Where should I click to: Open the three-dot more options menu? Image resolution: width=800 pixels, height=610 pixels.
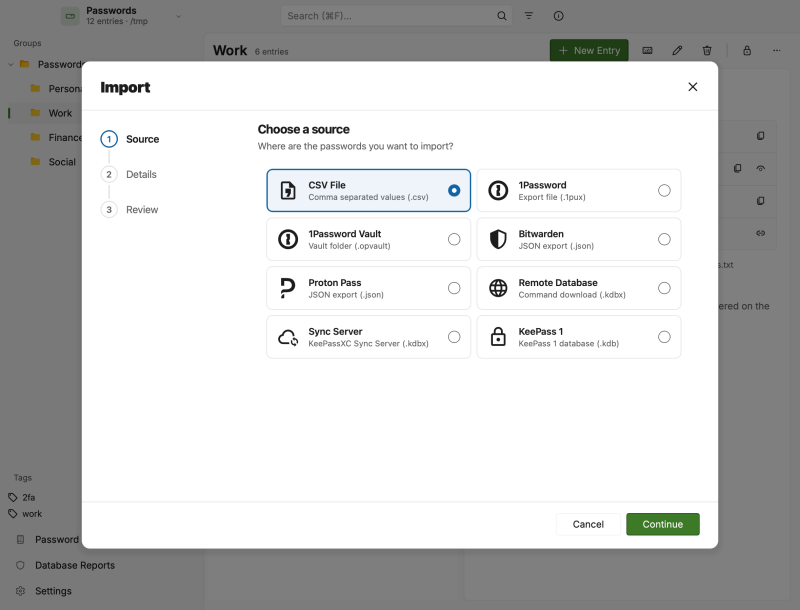click(777, 50)
